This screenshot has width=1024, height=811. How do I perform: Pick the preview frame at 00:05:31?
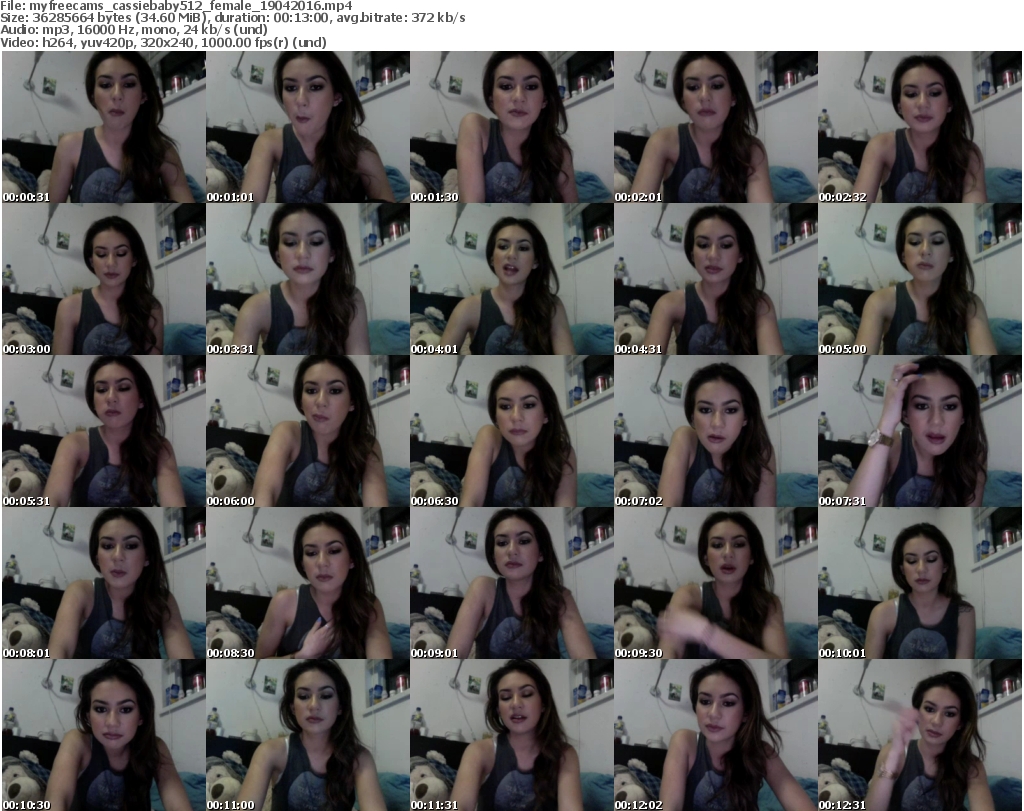pos(104,432)
